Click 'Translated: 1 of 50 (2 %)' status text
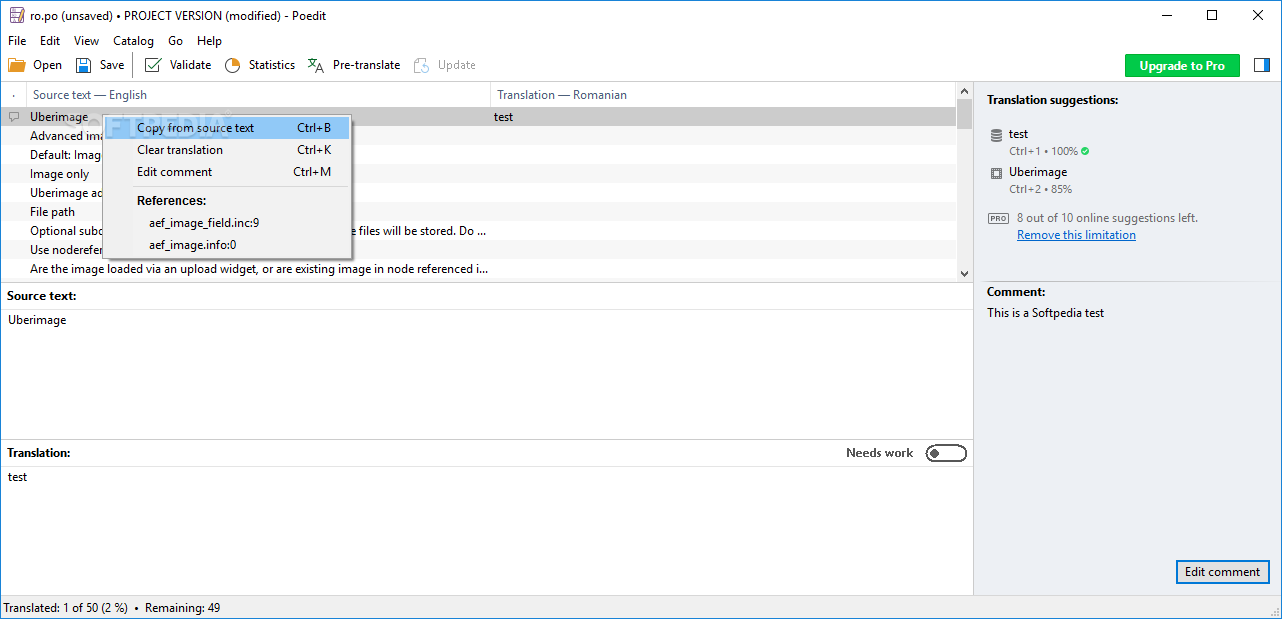 (x=65, y=608)
